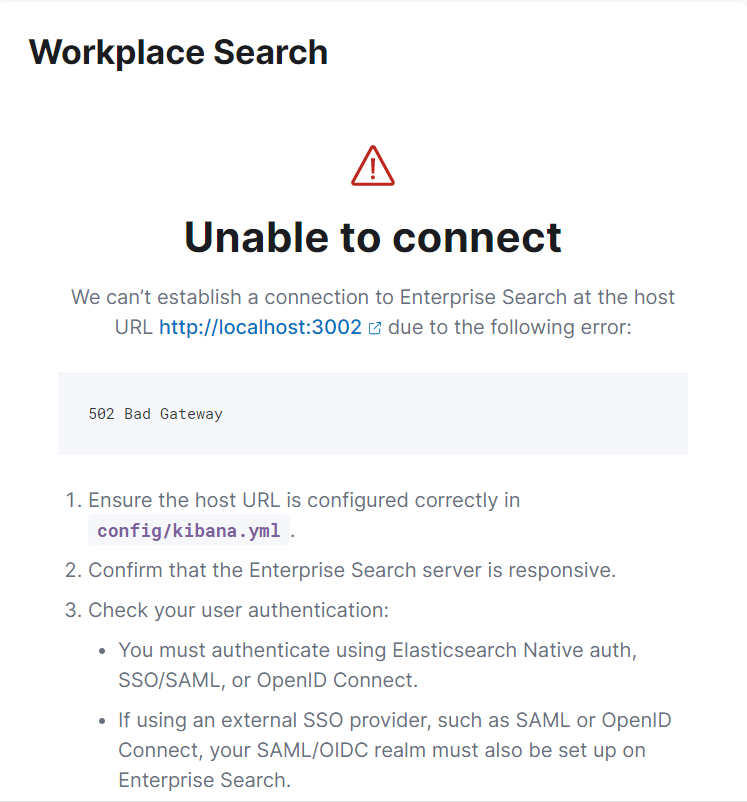Click the red warning triangle icon
This screenshot has height=802, width=747.
(373, 166)
